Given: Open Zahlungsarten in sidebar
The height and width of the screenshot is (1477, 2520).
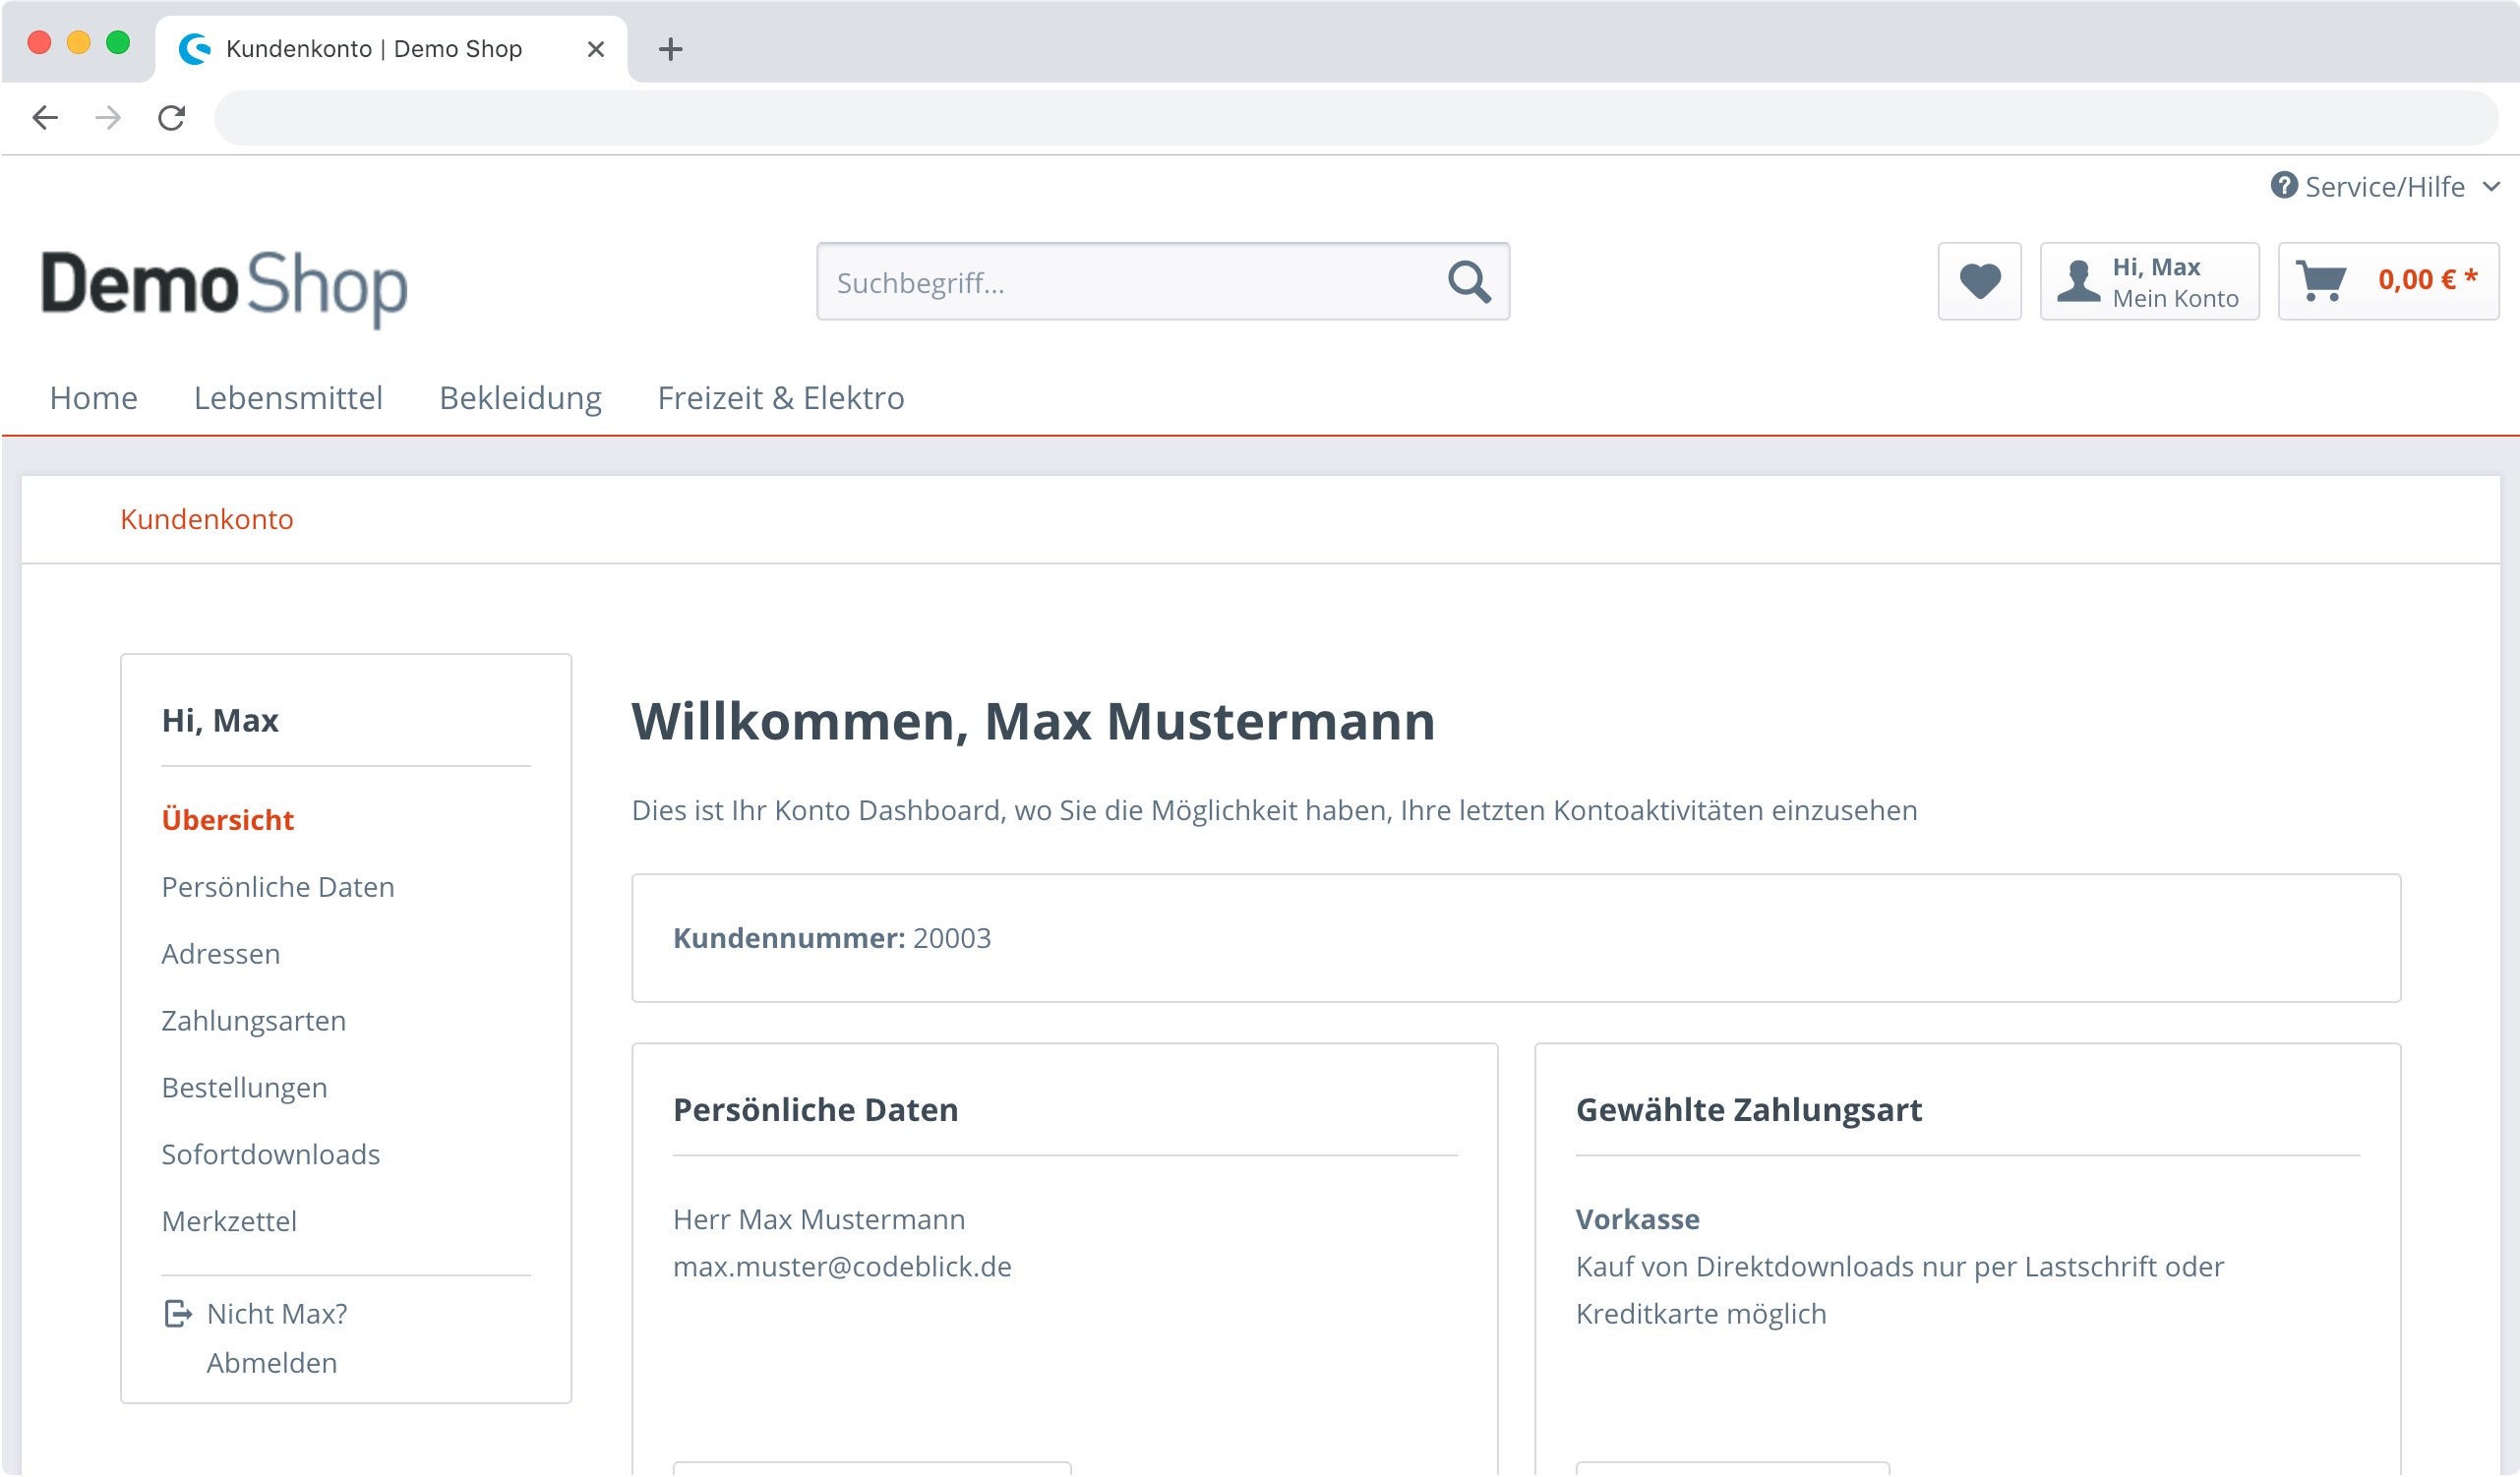Looking at the screenshot, I should (254, 1021).
